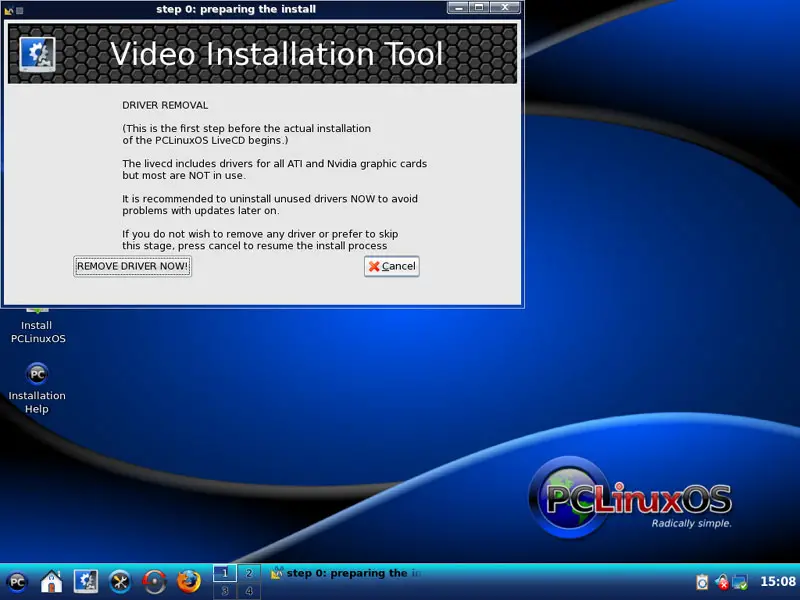Switch to virtual desktop 3
The width and height of the screenshot is (800, 600).
pyautogui.click(x=224, y=591)
